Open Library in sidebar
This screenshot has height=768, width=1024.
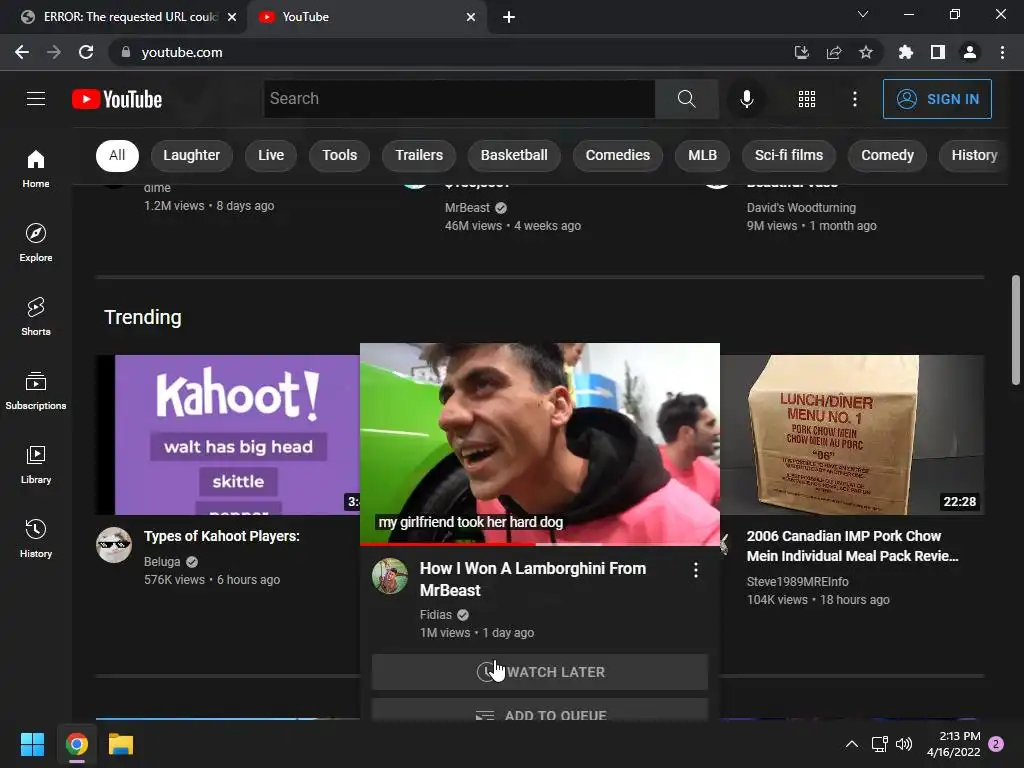[36, 464]
